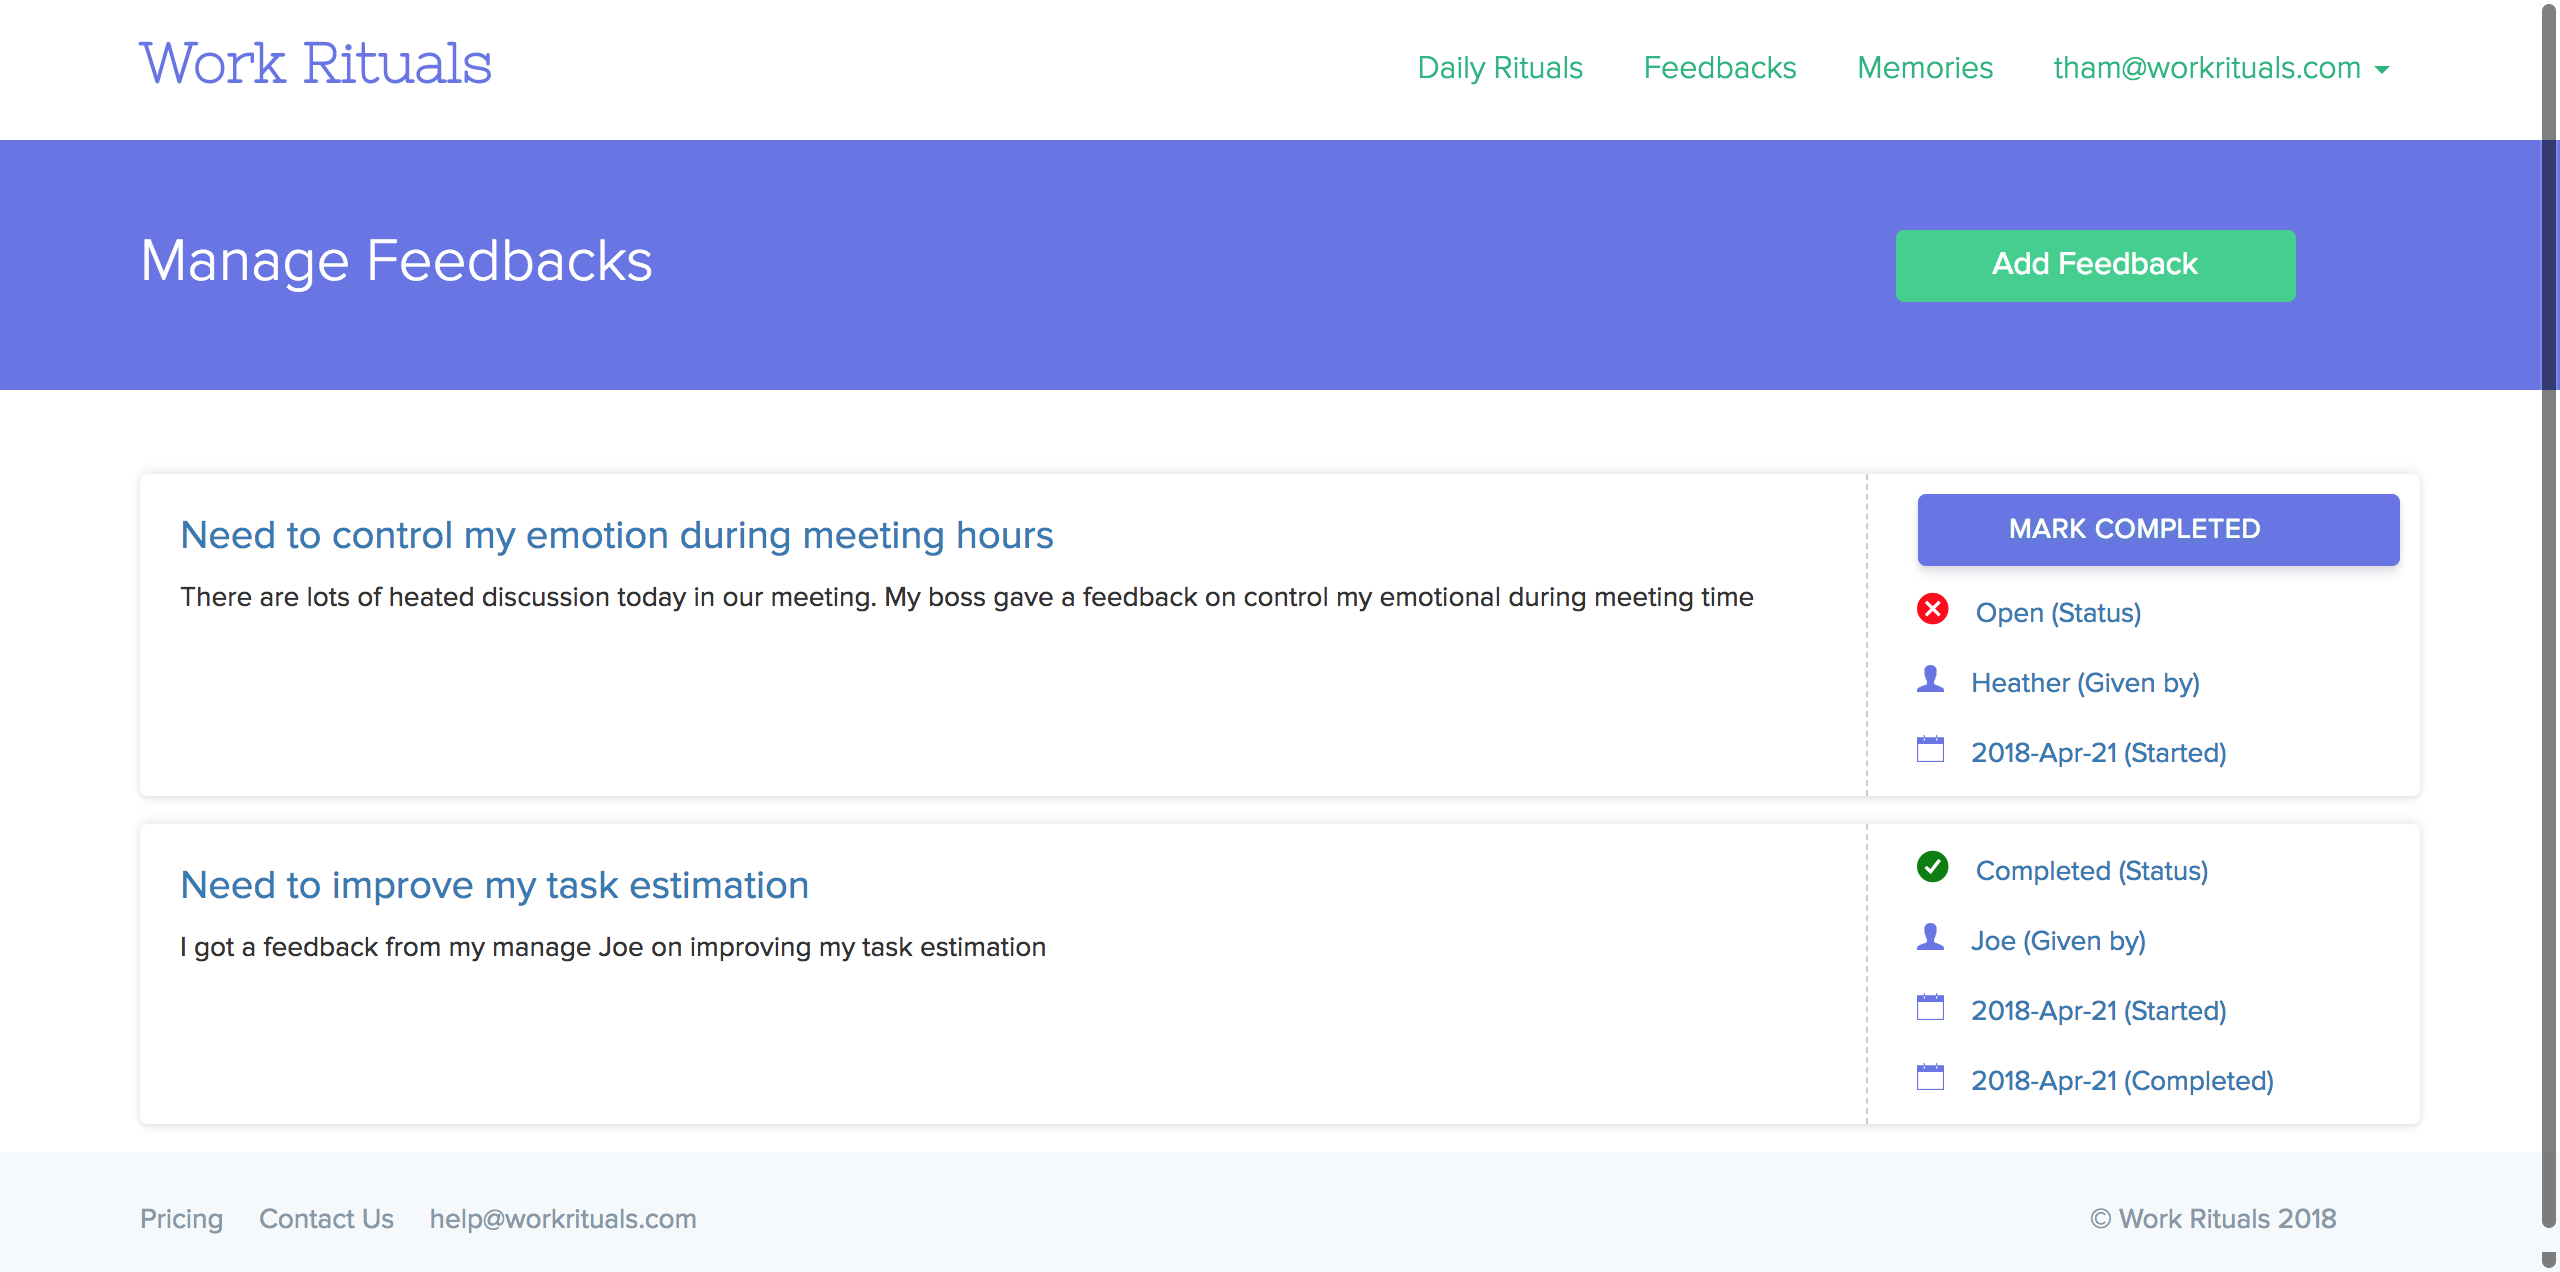Click the person icon beside Joe
This screenshot has width=2560, height=1272.
tap(1930, 938)
